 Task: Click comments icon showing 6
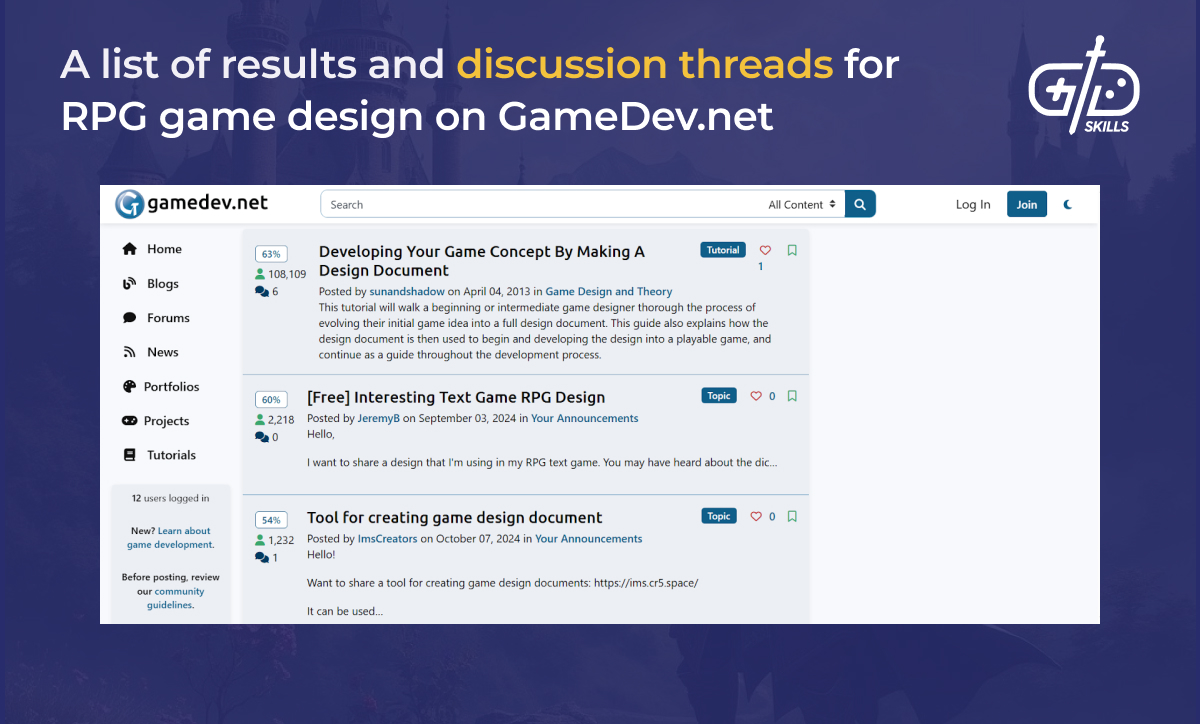pyautogui.click(x=262, y=292)
